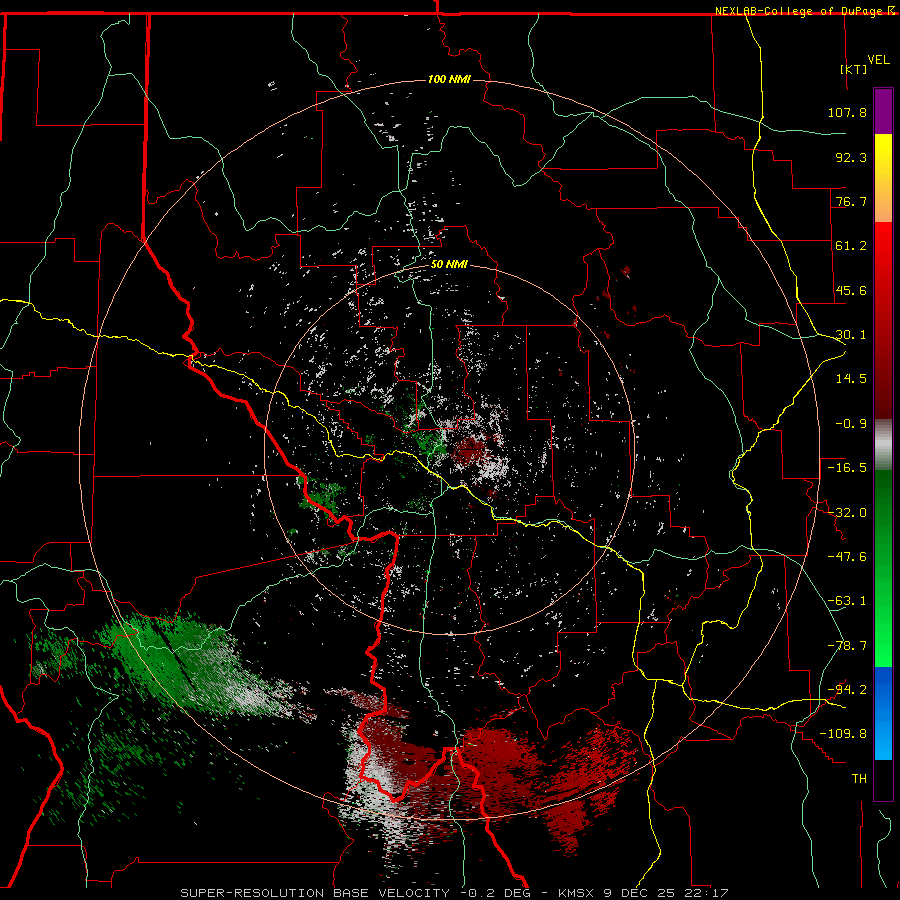The height and width of the screenshot is (900, 900).
Task: Click the Super-Resolution Base Velocity caption
Action: [x=454, y=893]
